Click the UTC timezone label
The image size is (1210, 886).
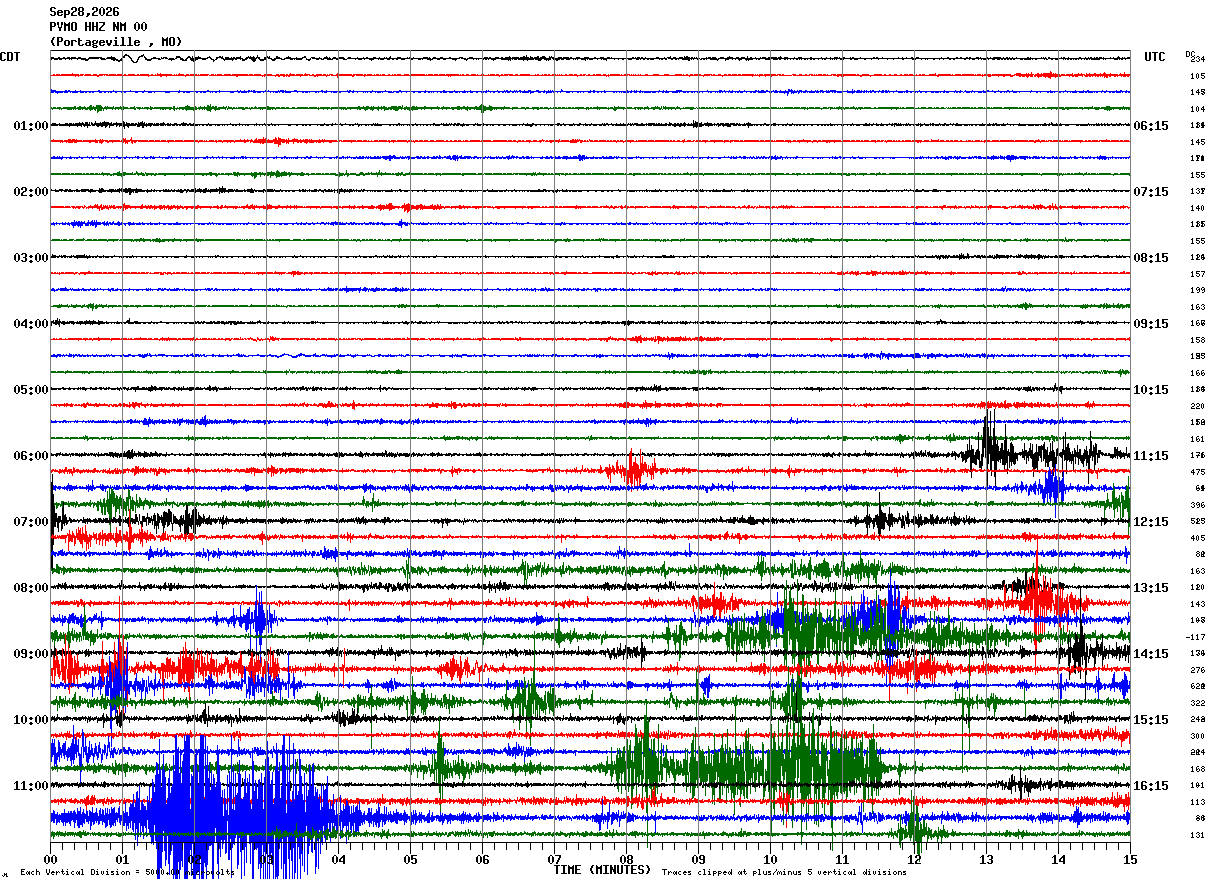coord(1155,57)
